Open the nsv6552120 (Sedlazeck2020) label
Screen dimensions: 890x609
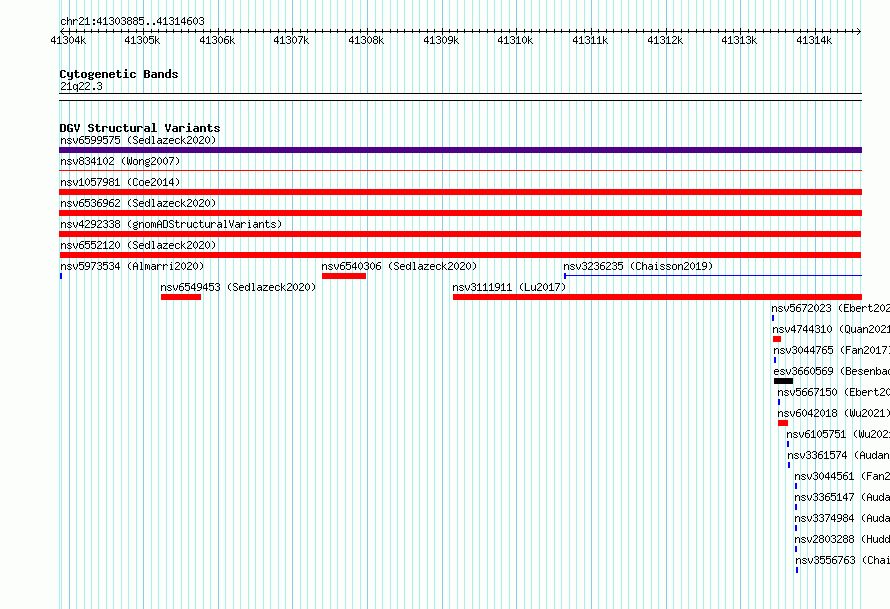pyautogui.click(x=138, y=245)
